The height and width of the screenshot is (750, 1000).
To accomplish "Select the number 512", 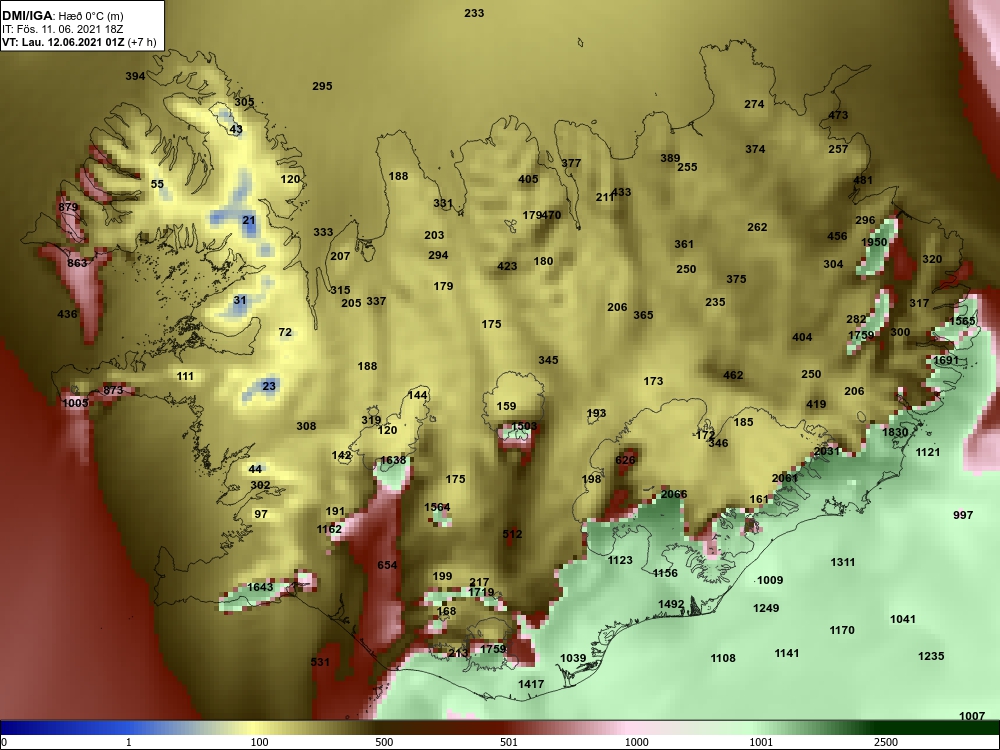I will (512, 534).
